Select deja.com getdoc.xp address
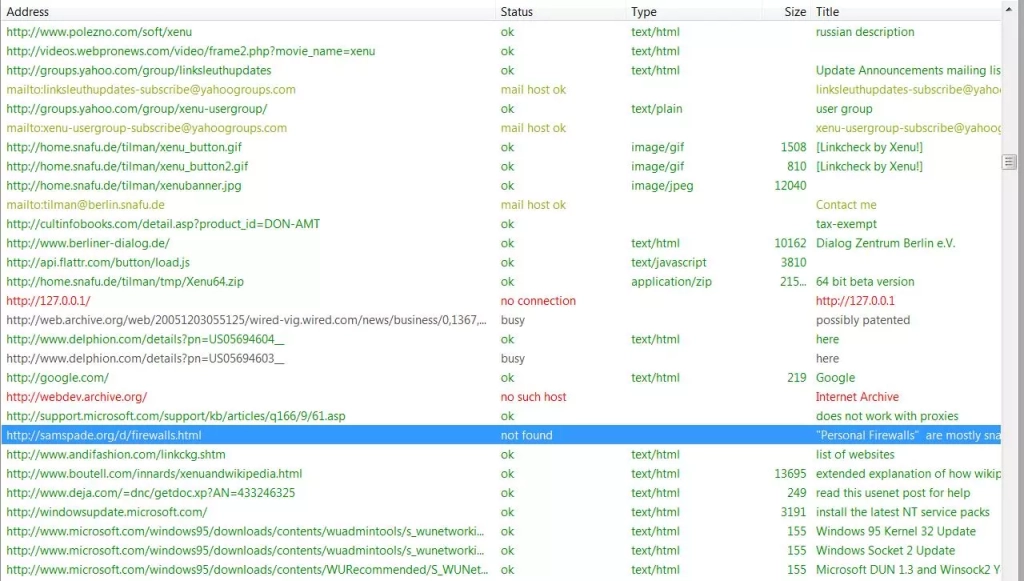The image size is (1024, 581). (x=150, y=493)
